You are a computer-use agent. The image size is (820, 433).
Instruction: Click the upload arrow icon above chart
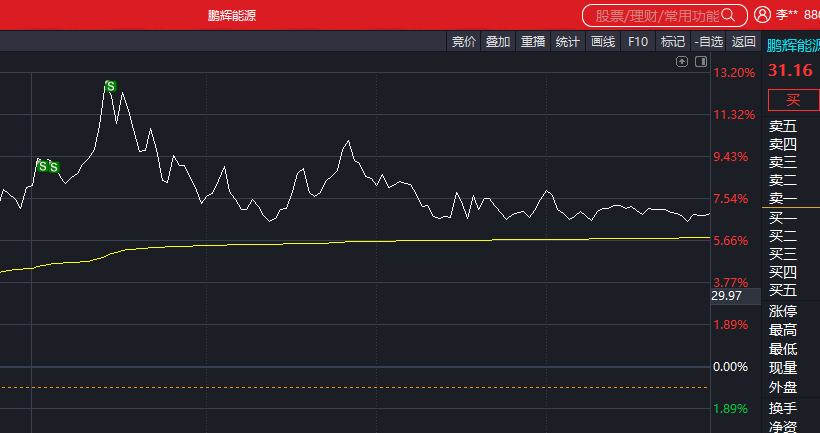[682, 62]
